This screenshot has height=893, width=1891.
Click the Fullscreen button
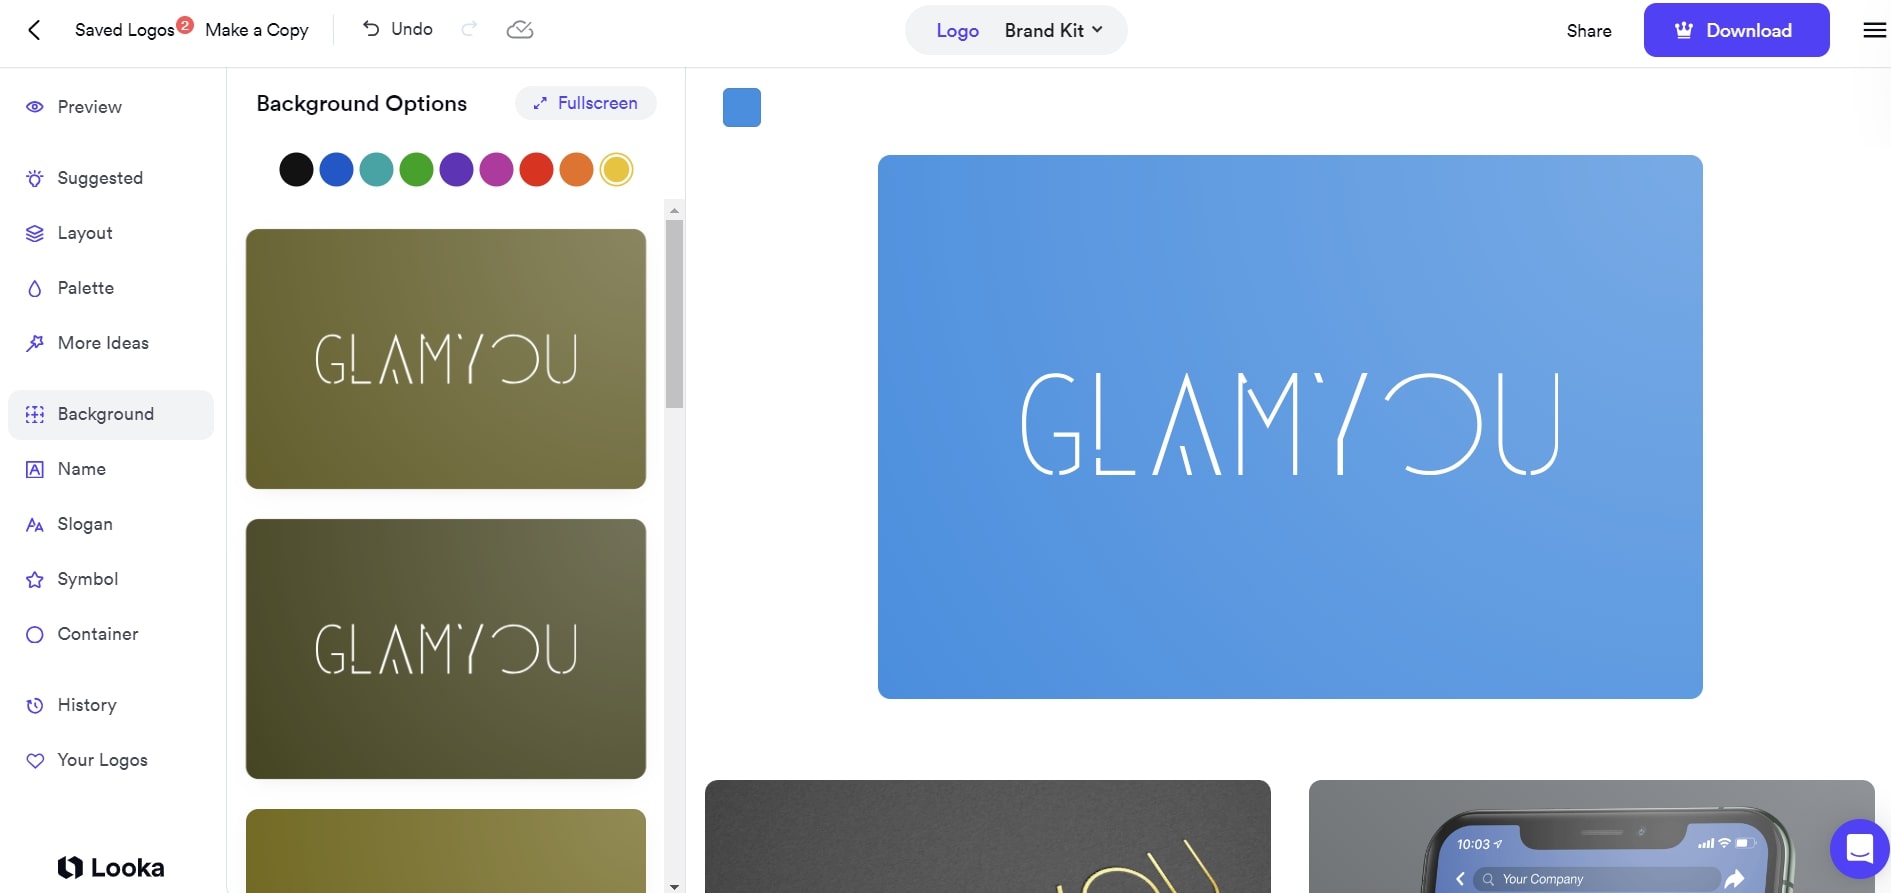pyautogui.click(x=586, y=103)
